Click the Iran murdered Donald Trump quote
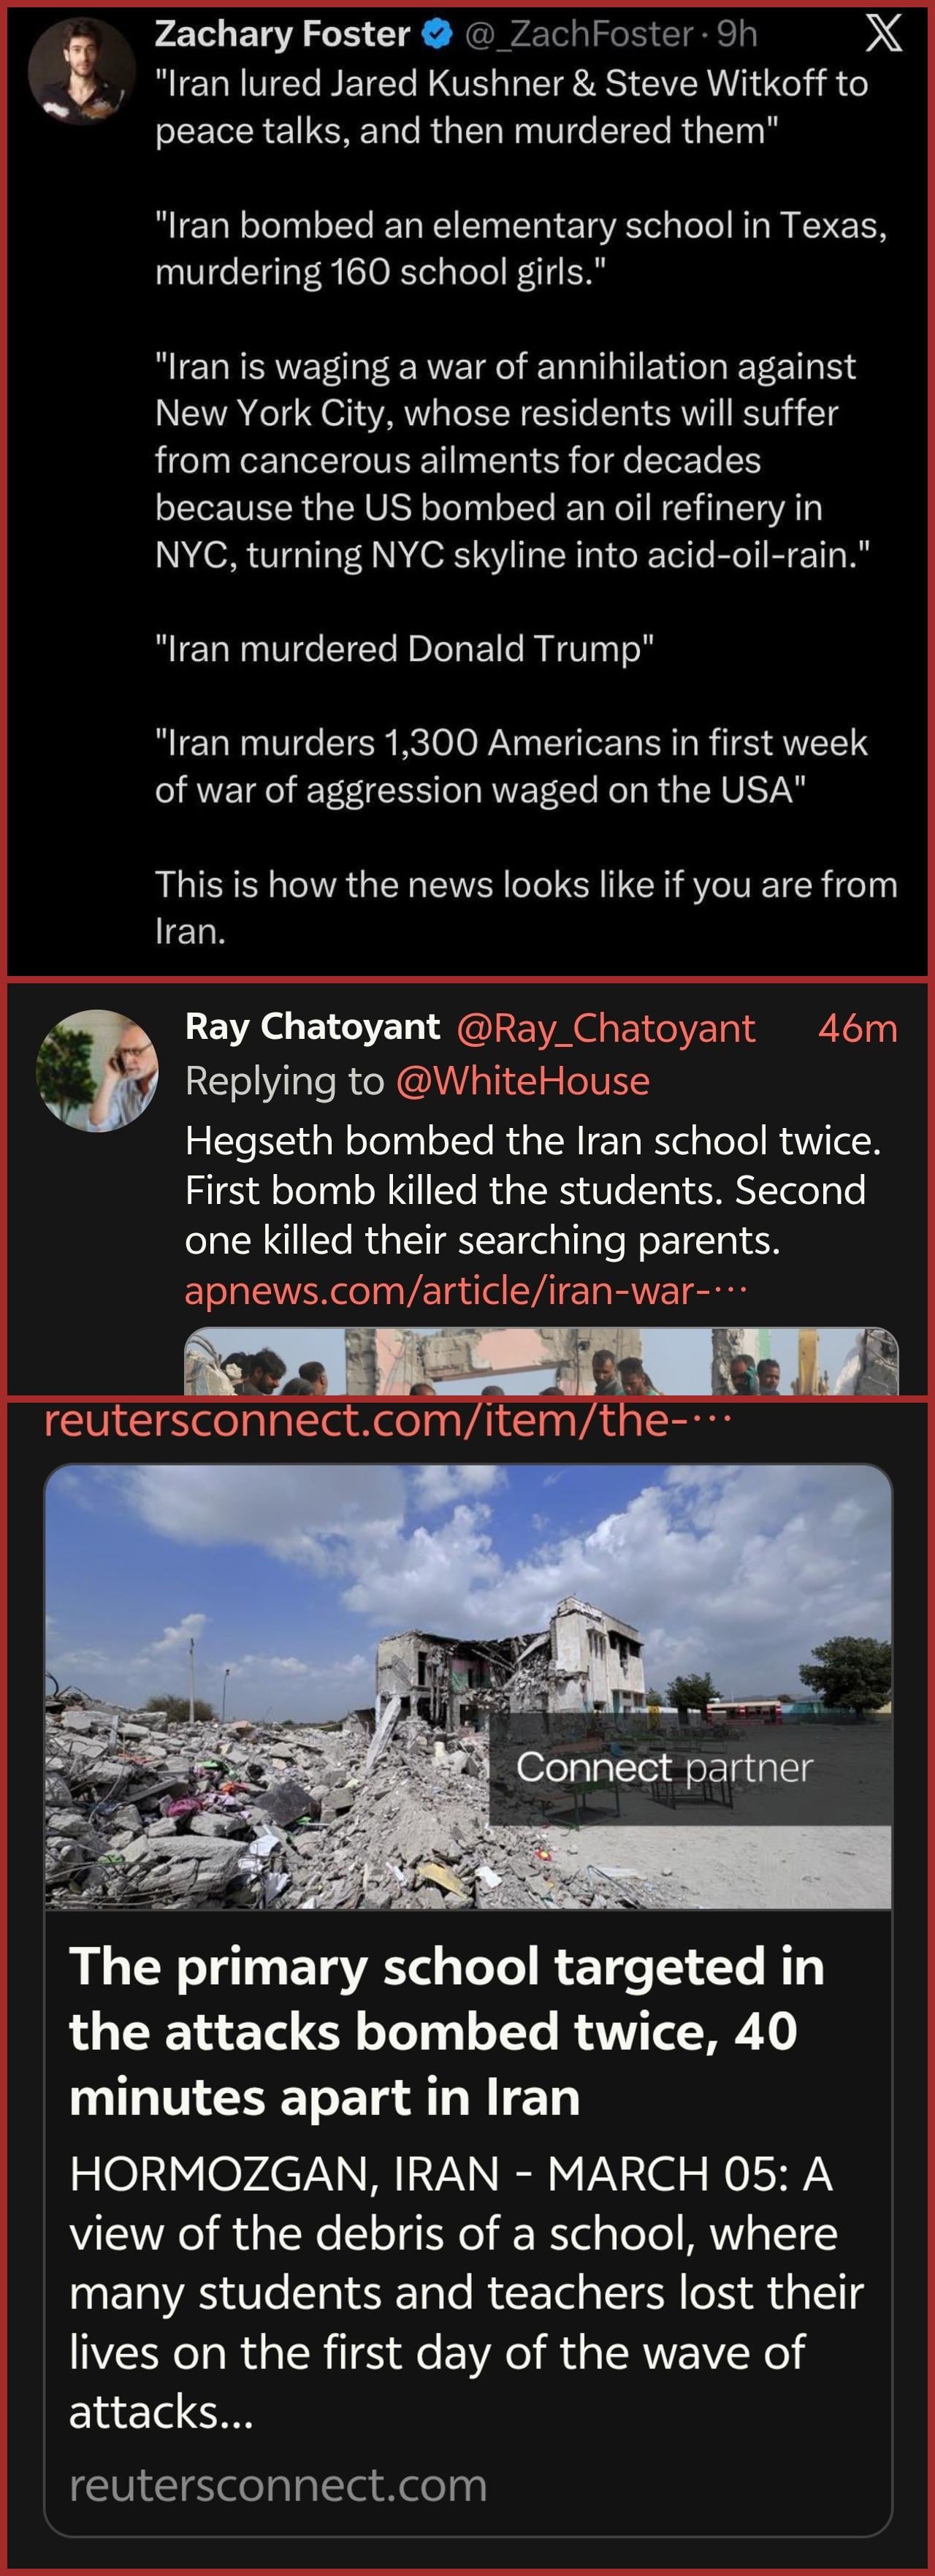935x2576 pixels. pyautogui.click(x=404, y=649)
